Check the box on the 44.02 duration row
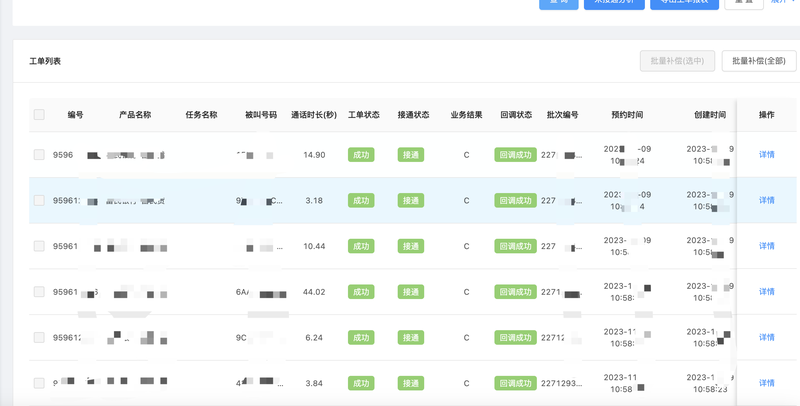 39,292
